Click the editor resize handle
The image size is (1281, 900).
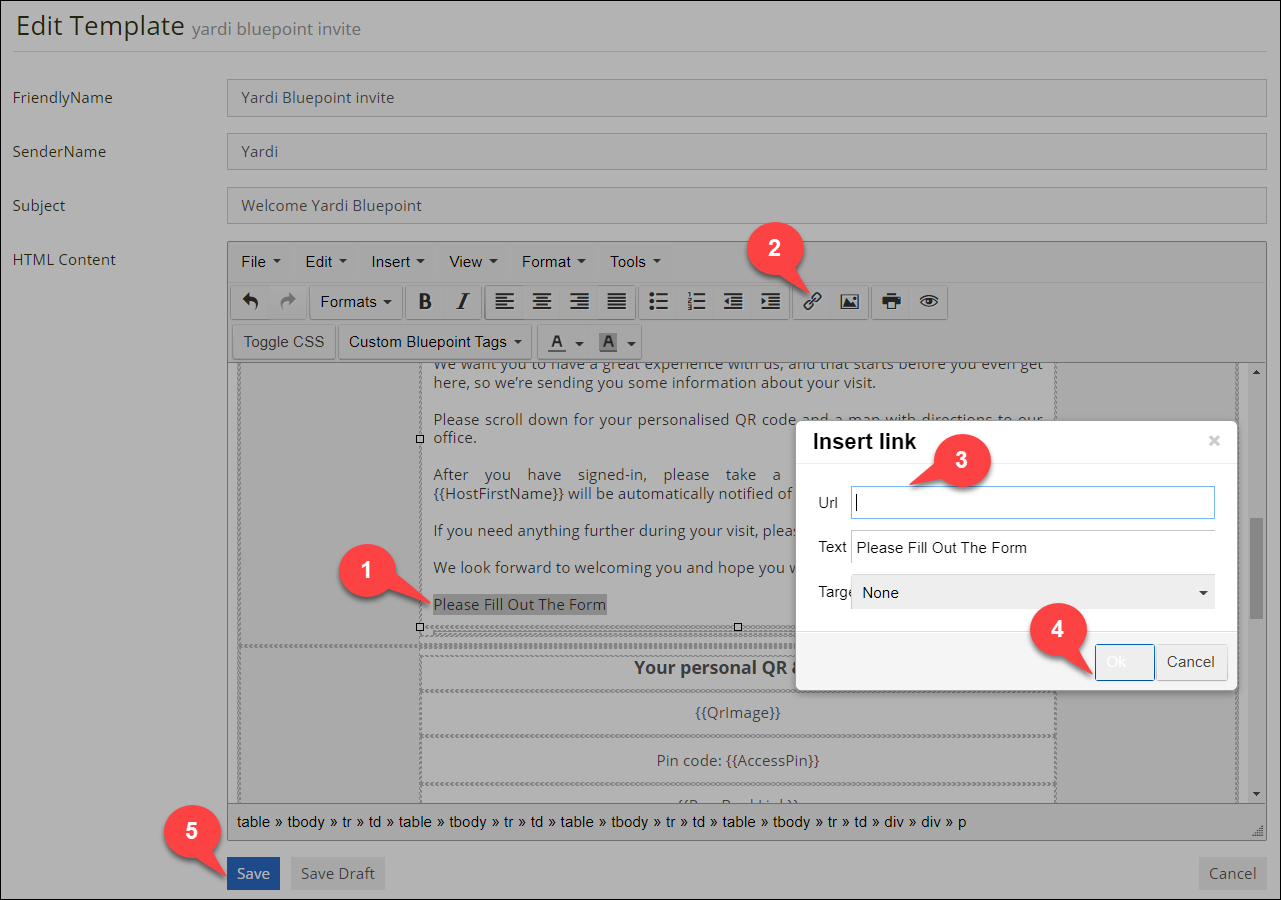pyautogui.click(x=1258, y=831)
